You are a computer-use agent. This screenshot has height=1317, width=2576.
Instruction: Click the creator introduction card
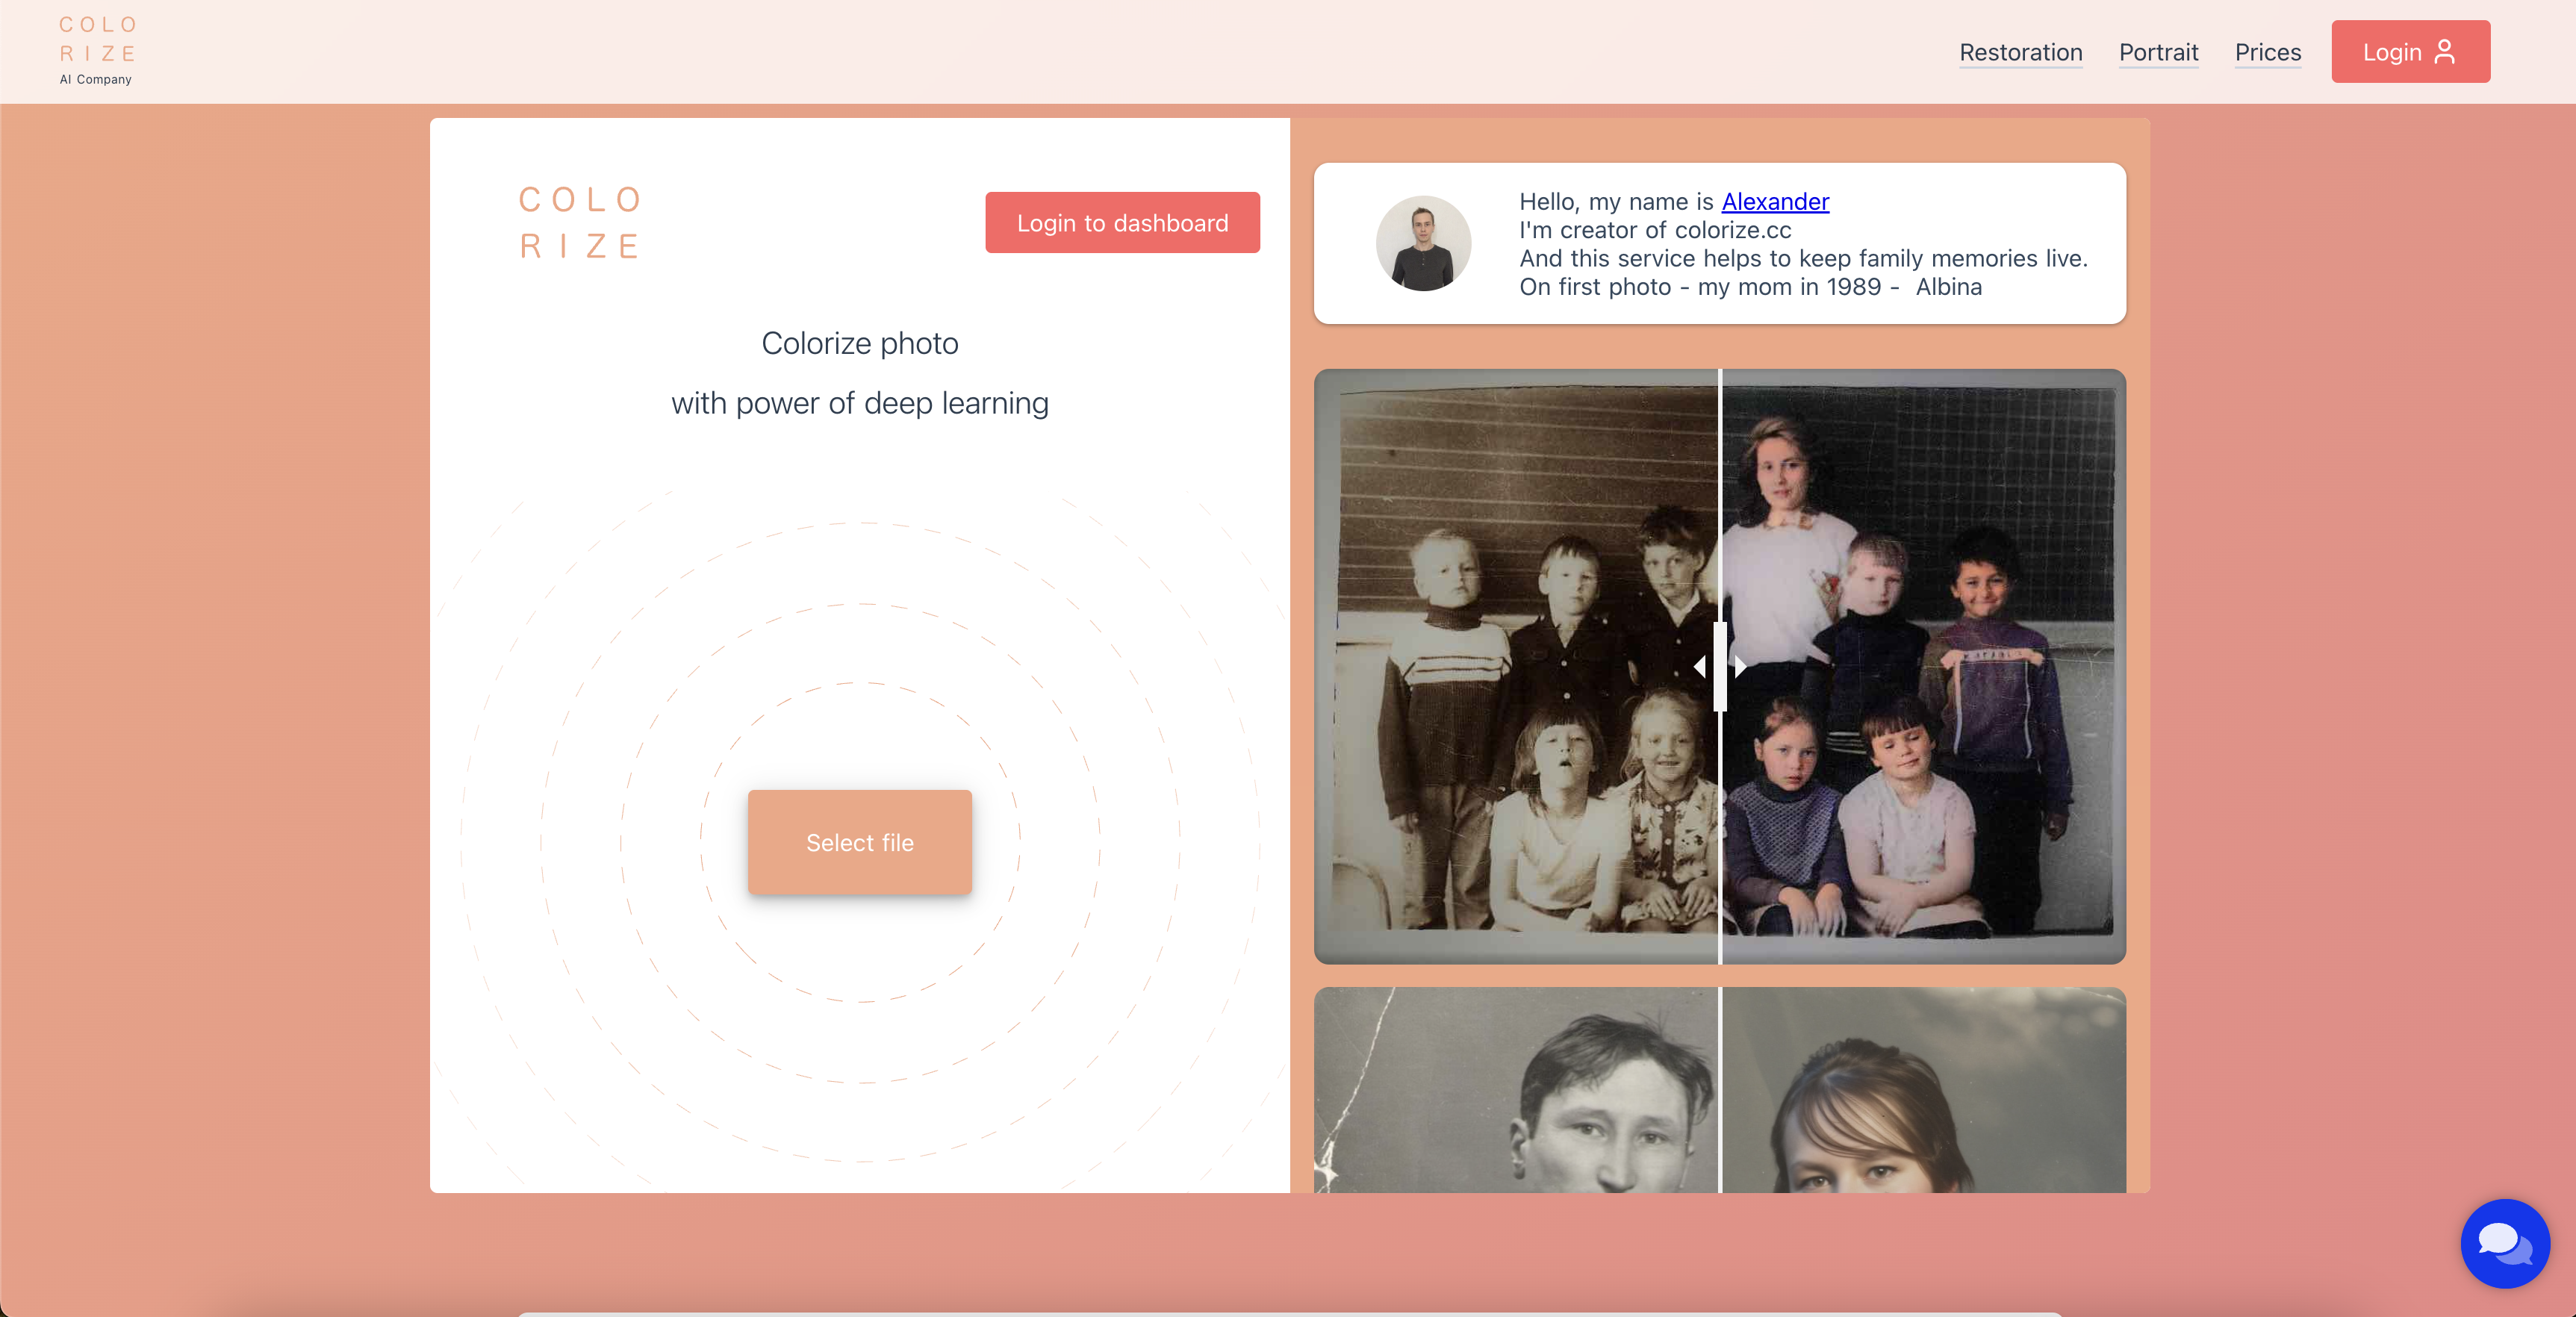coord(1719,243)
